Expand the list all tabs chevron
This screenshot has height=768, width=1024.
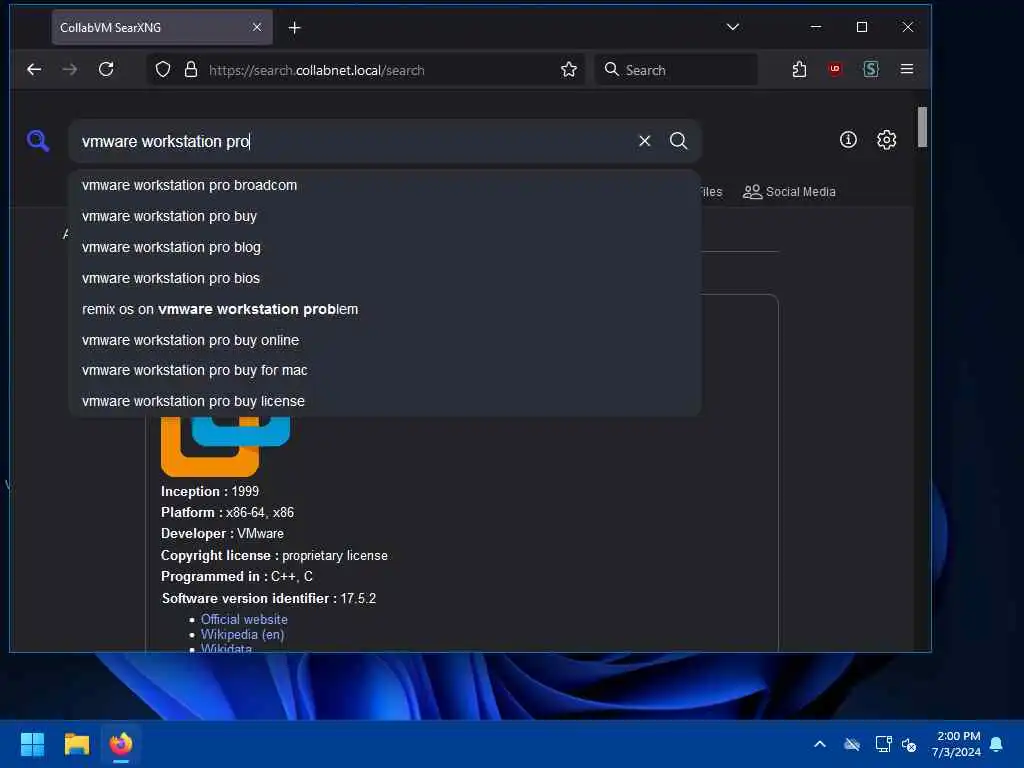pos(733,27)
